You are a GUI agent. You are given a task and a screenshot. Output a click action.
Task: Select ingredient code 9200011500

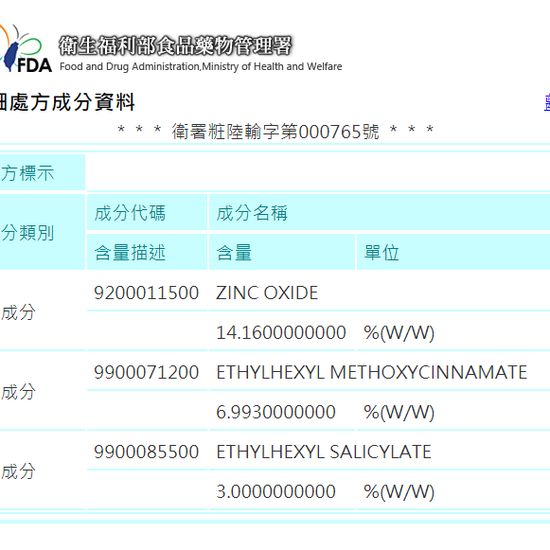click(x=146, y=293)
